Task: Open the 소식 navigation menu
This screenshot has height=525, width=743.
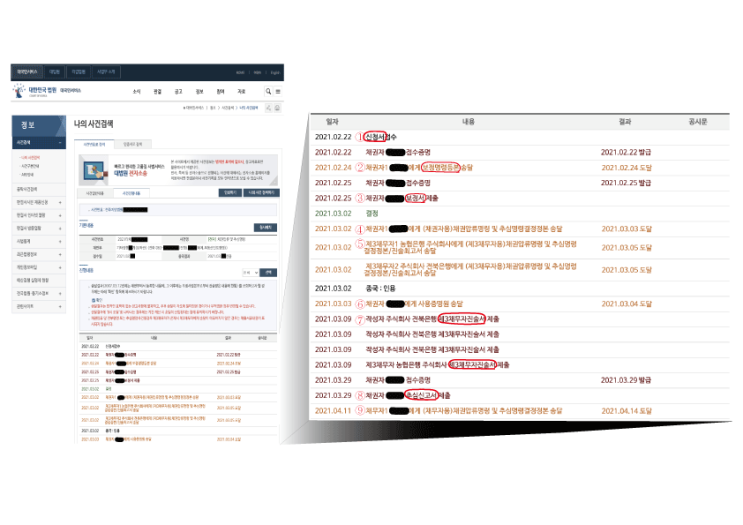Action: [136, 91]
